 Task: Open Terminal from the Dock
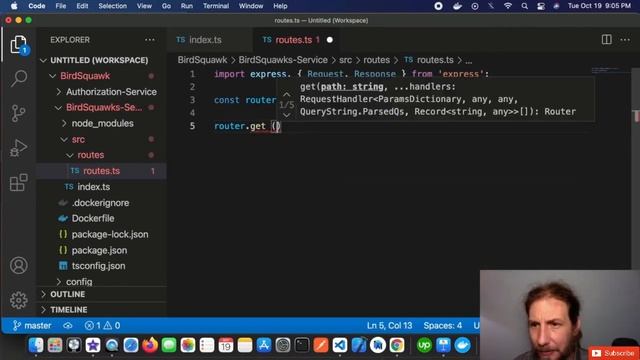point(302,345)
